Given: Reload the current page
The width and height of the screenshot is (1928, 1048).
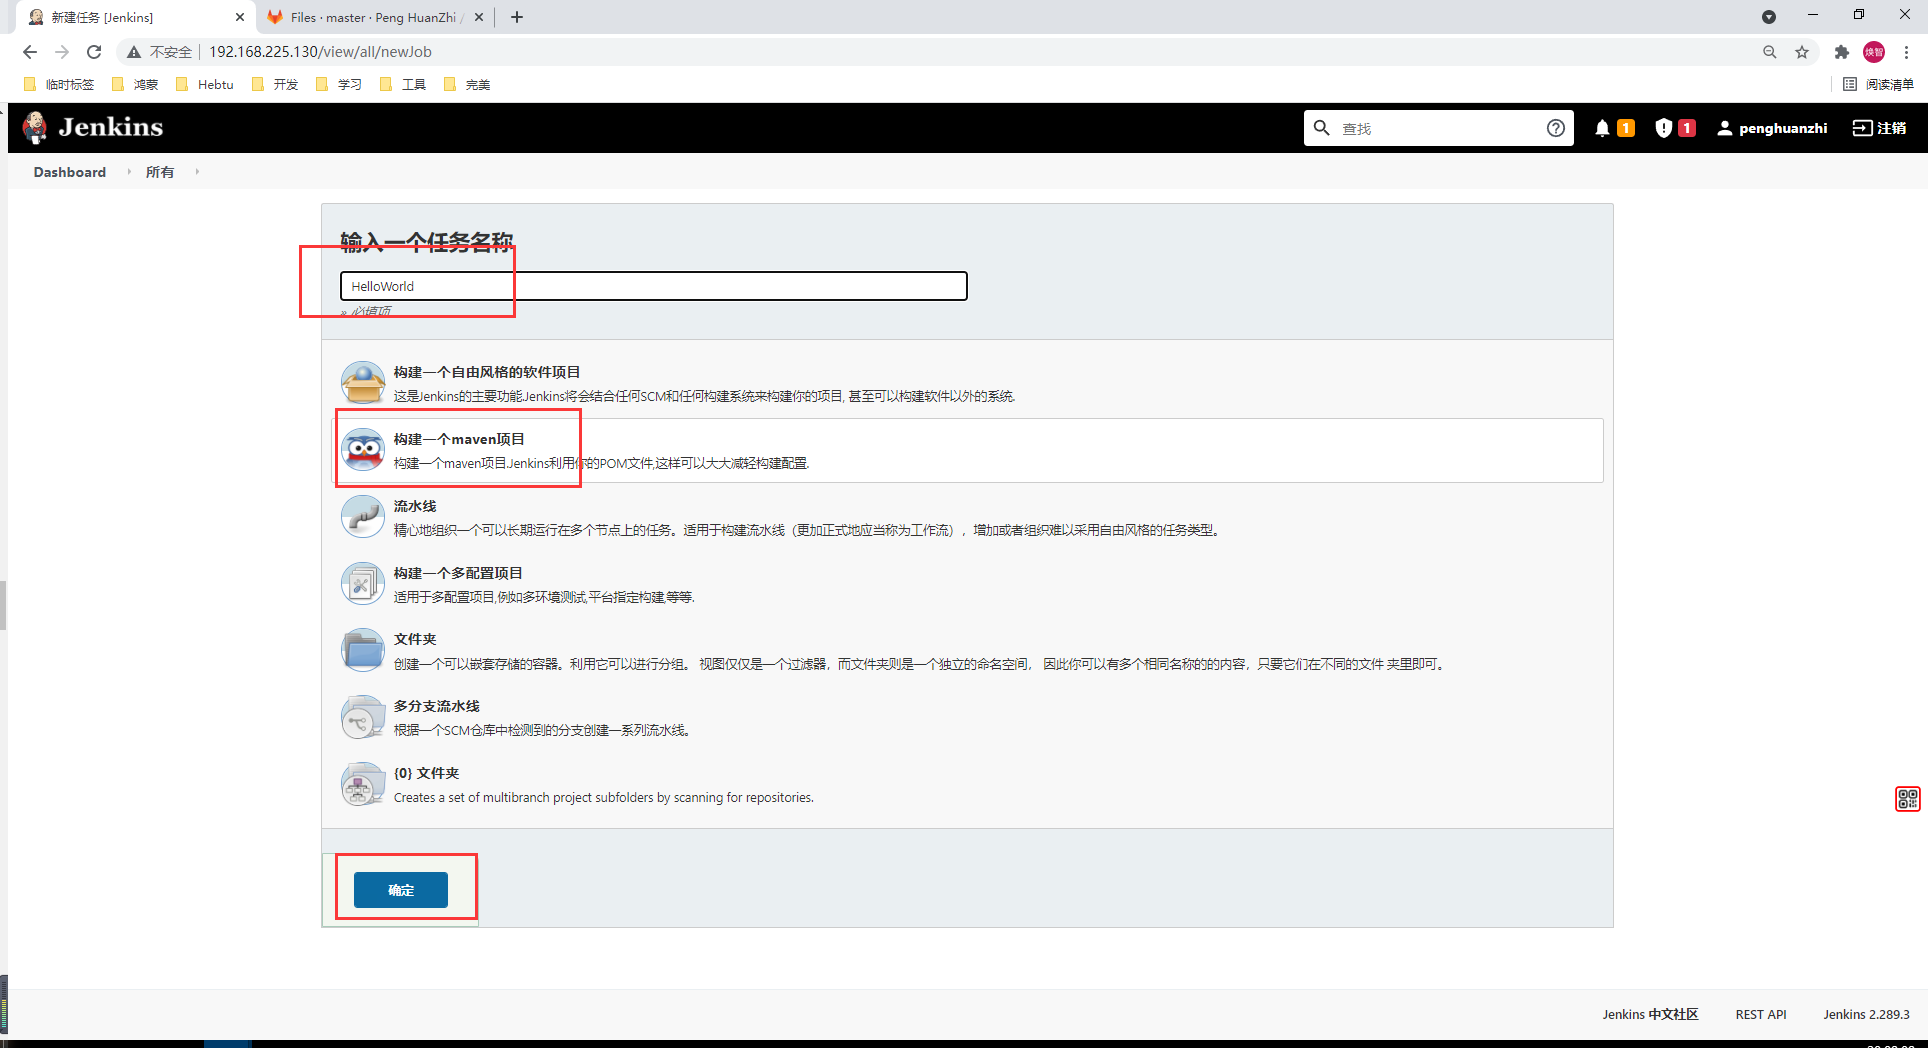Looking at the screenshot, I should pos(94,52).
